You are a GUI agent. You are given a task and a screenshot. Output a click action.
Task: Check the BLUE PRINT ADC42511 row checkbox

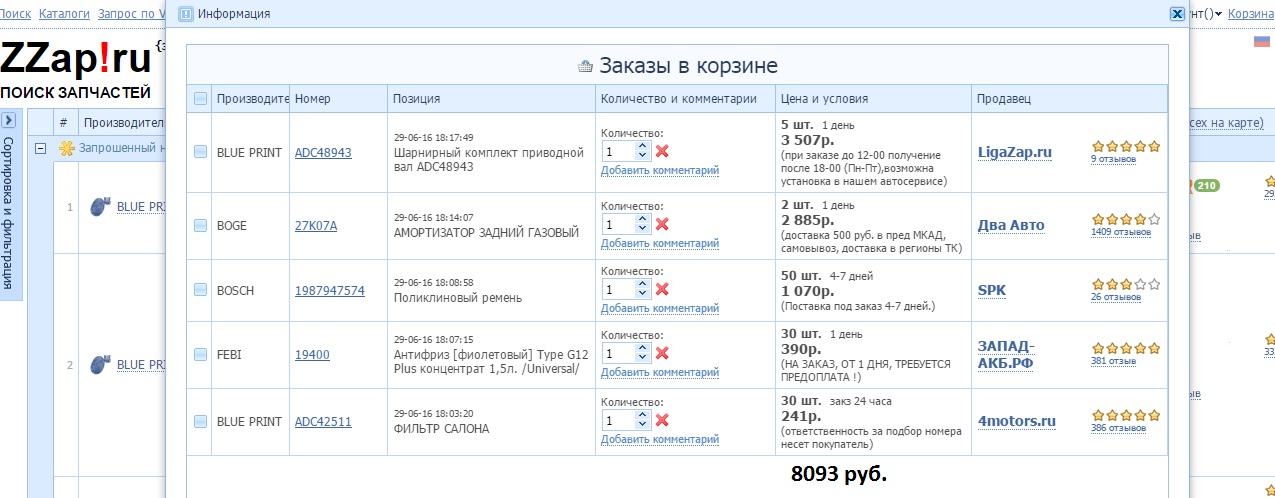[x=200, y=421]
